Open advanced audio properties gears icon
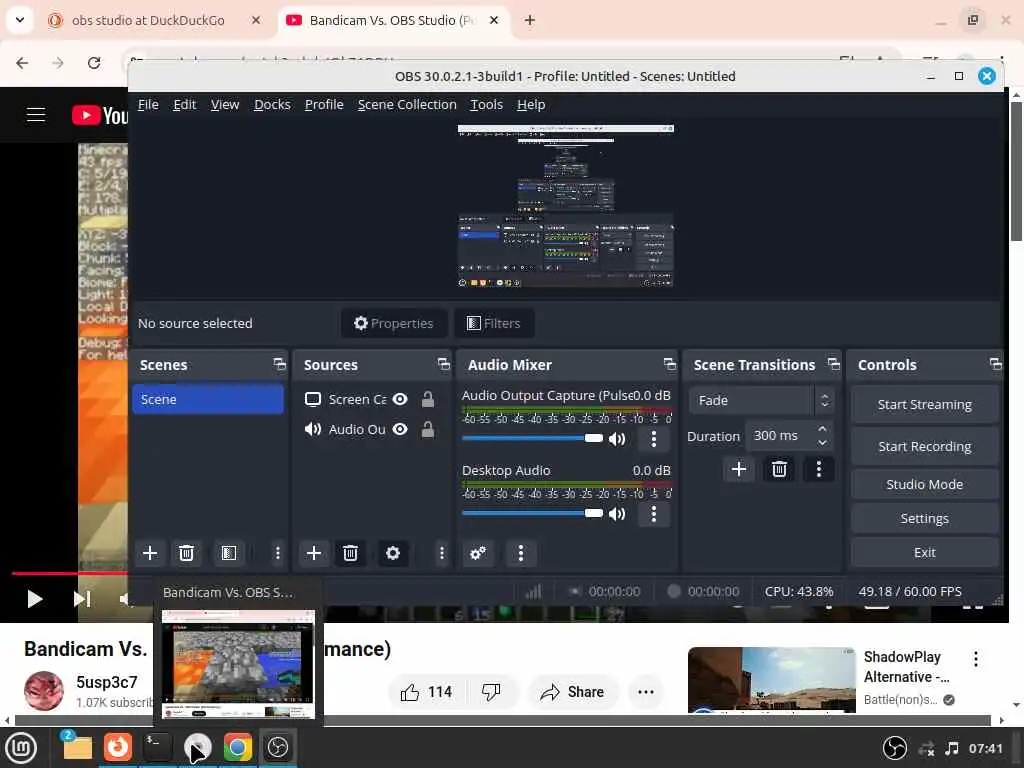This screenshot has height=768, width=1024. point(478,553)
